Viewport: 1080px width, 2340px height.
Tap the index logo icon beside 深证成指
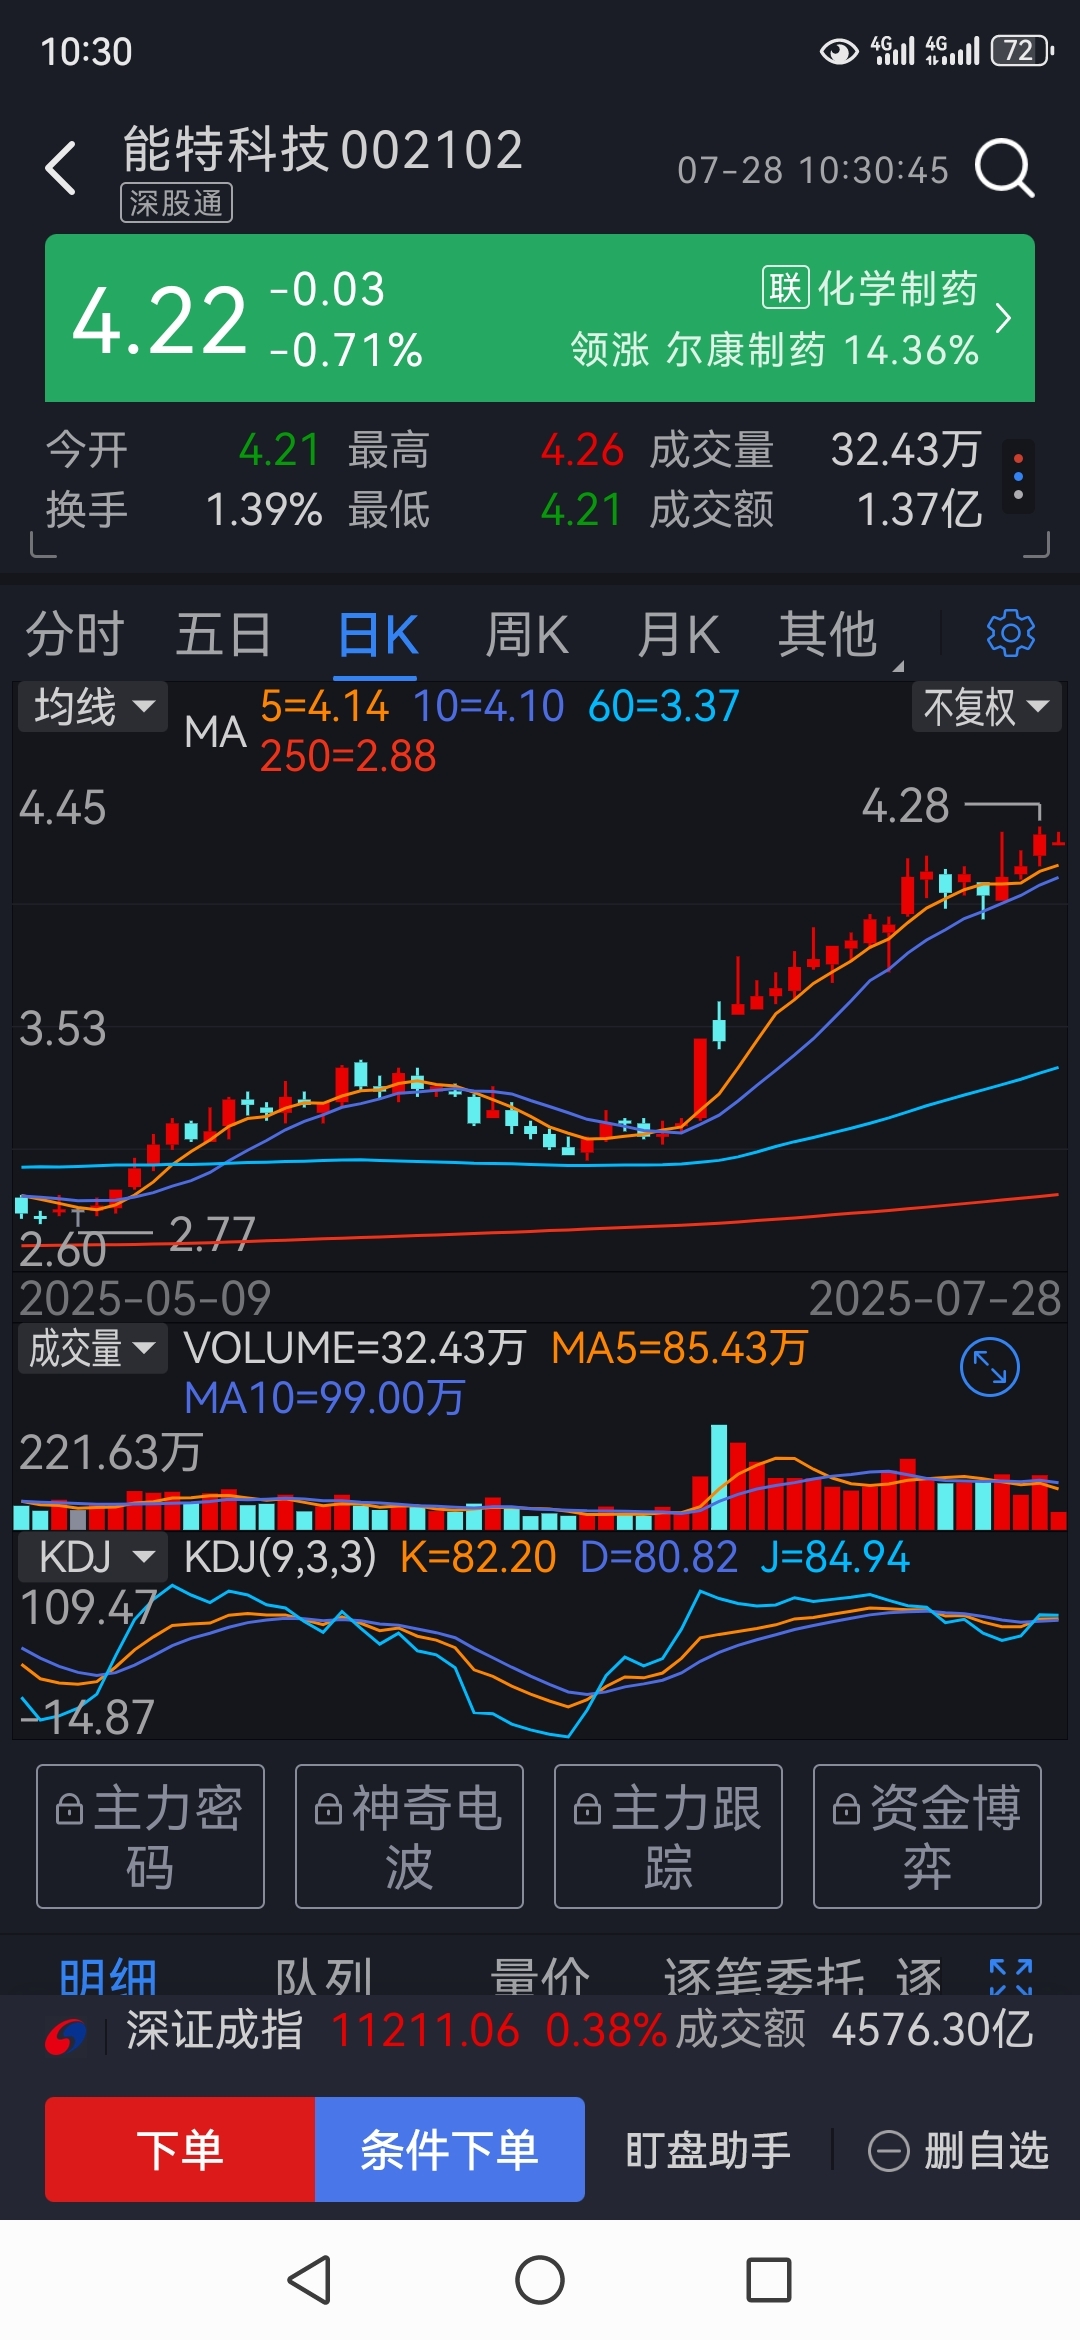click(x=66, y=2035)
